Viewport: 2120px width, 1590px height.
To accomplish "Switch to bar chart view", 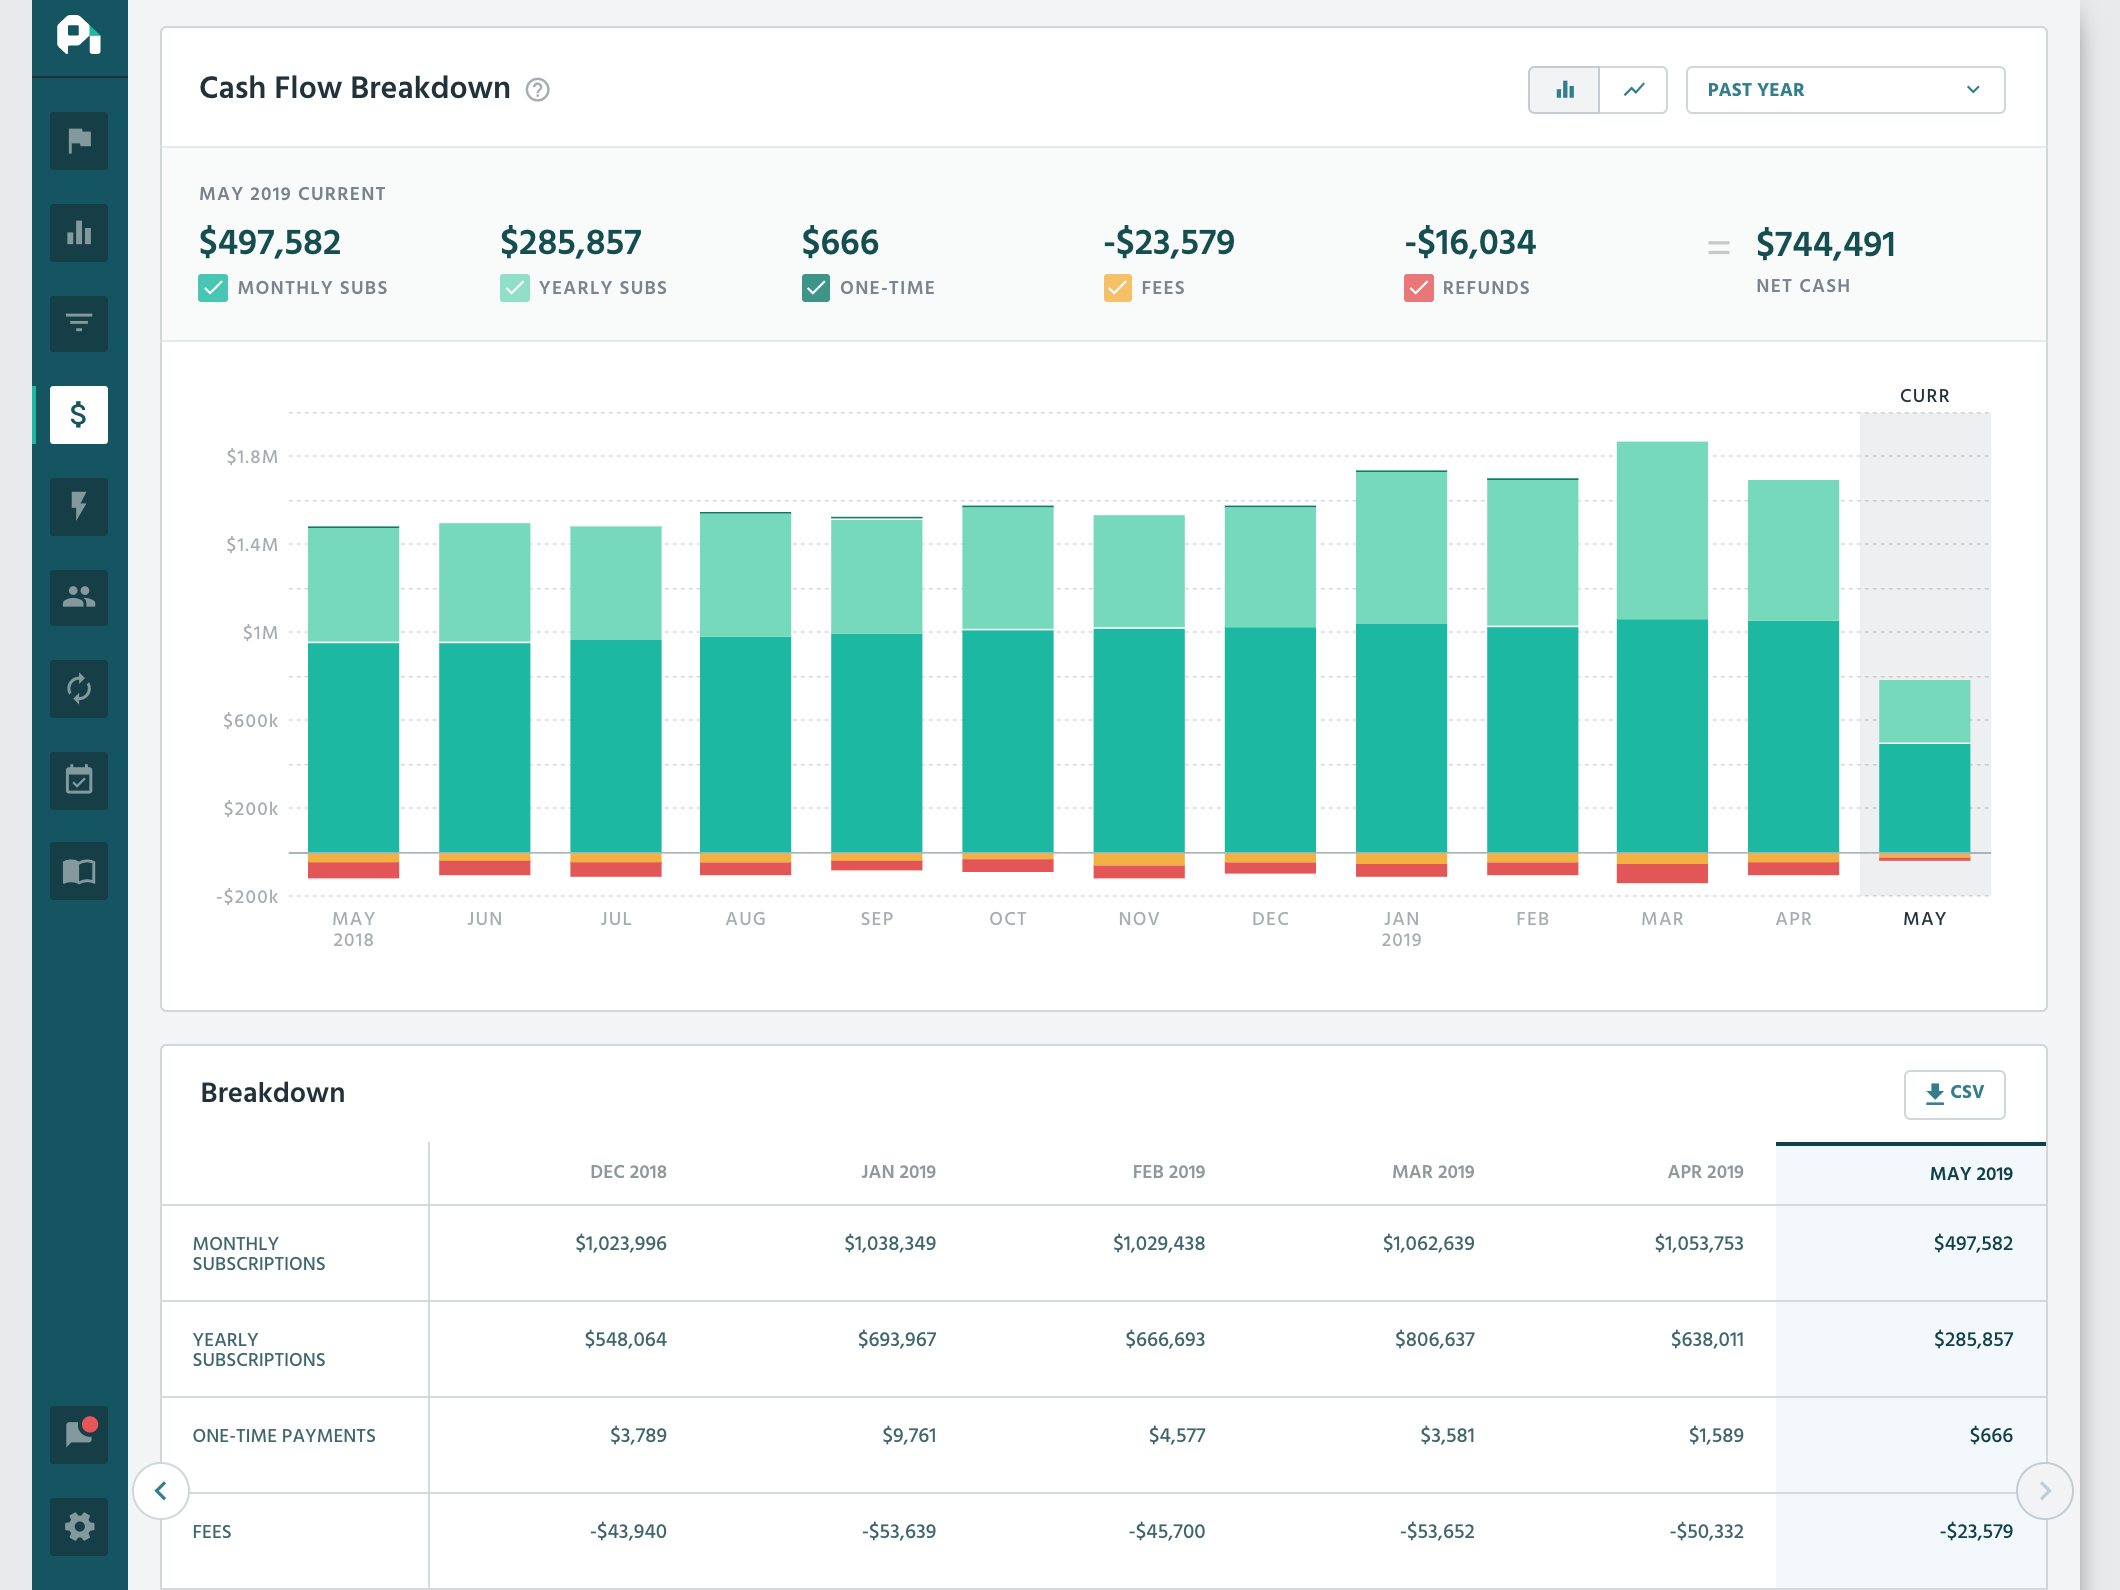I will (1564, 90).
